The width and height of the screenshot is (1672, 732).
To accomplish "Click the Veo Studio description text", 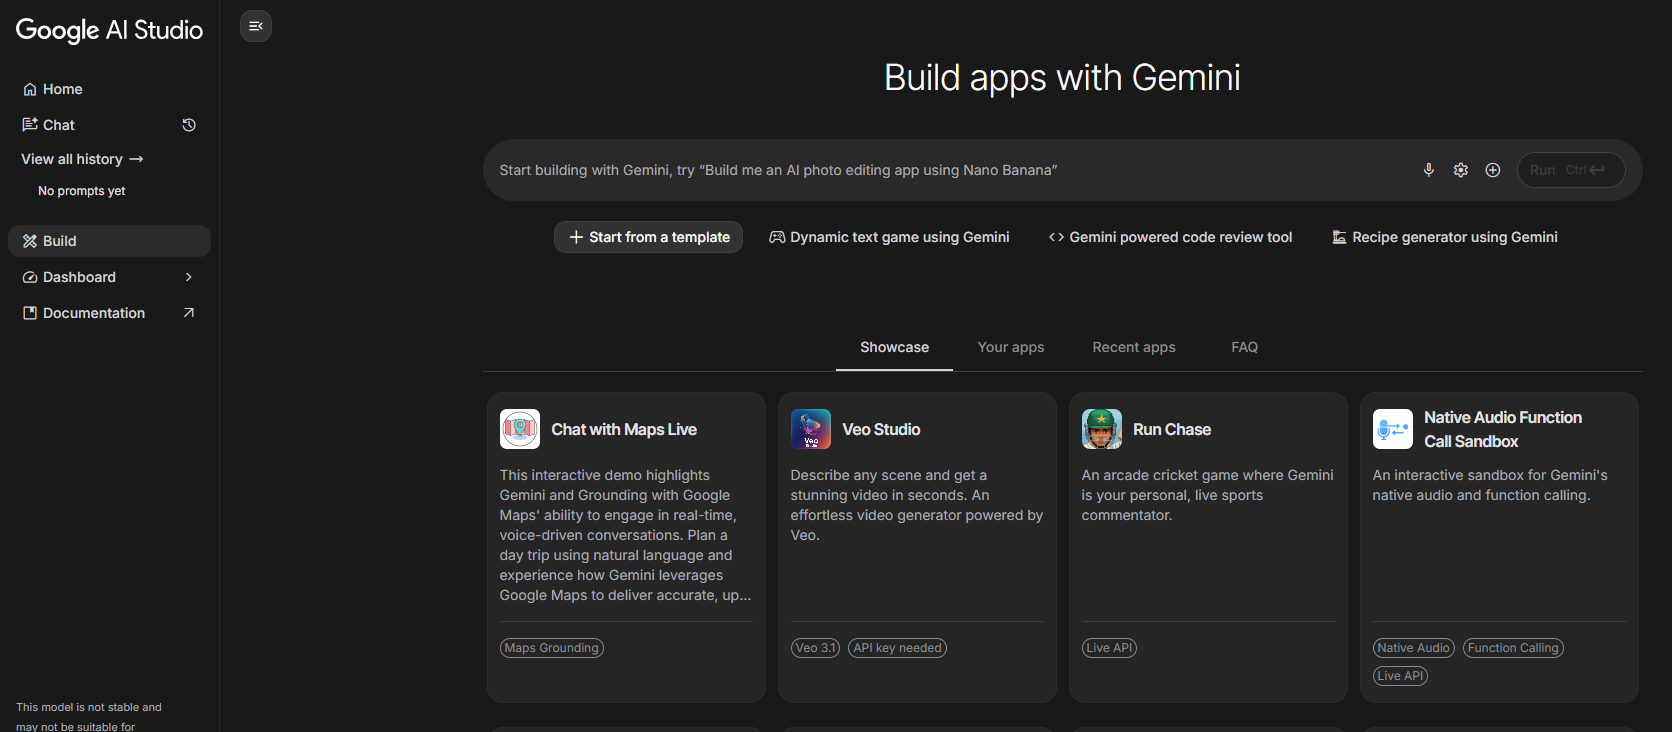I will 917,505.
